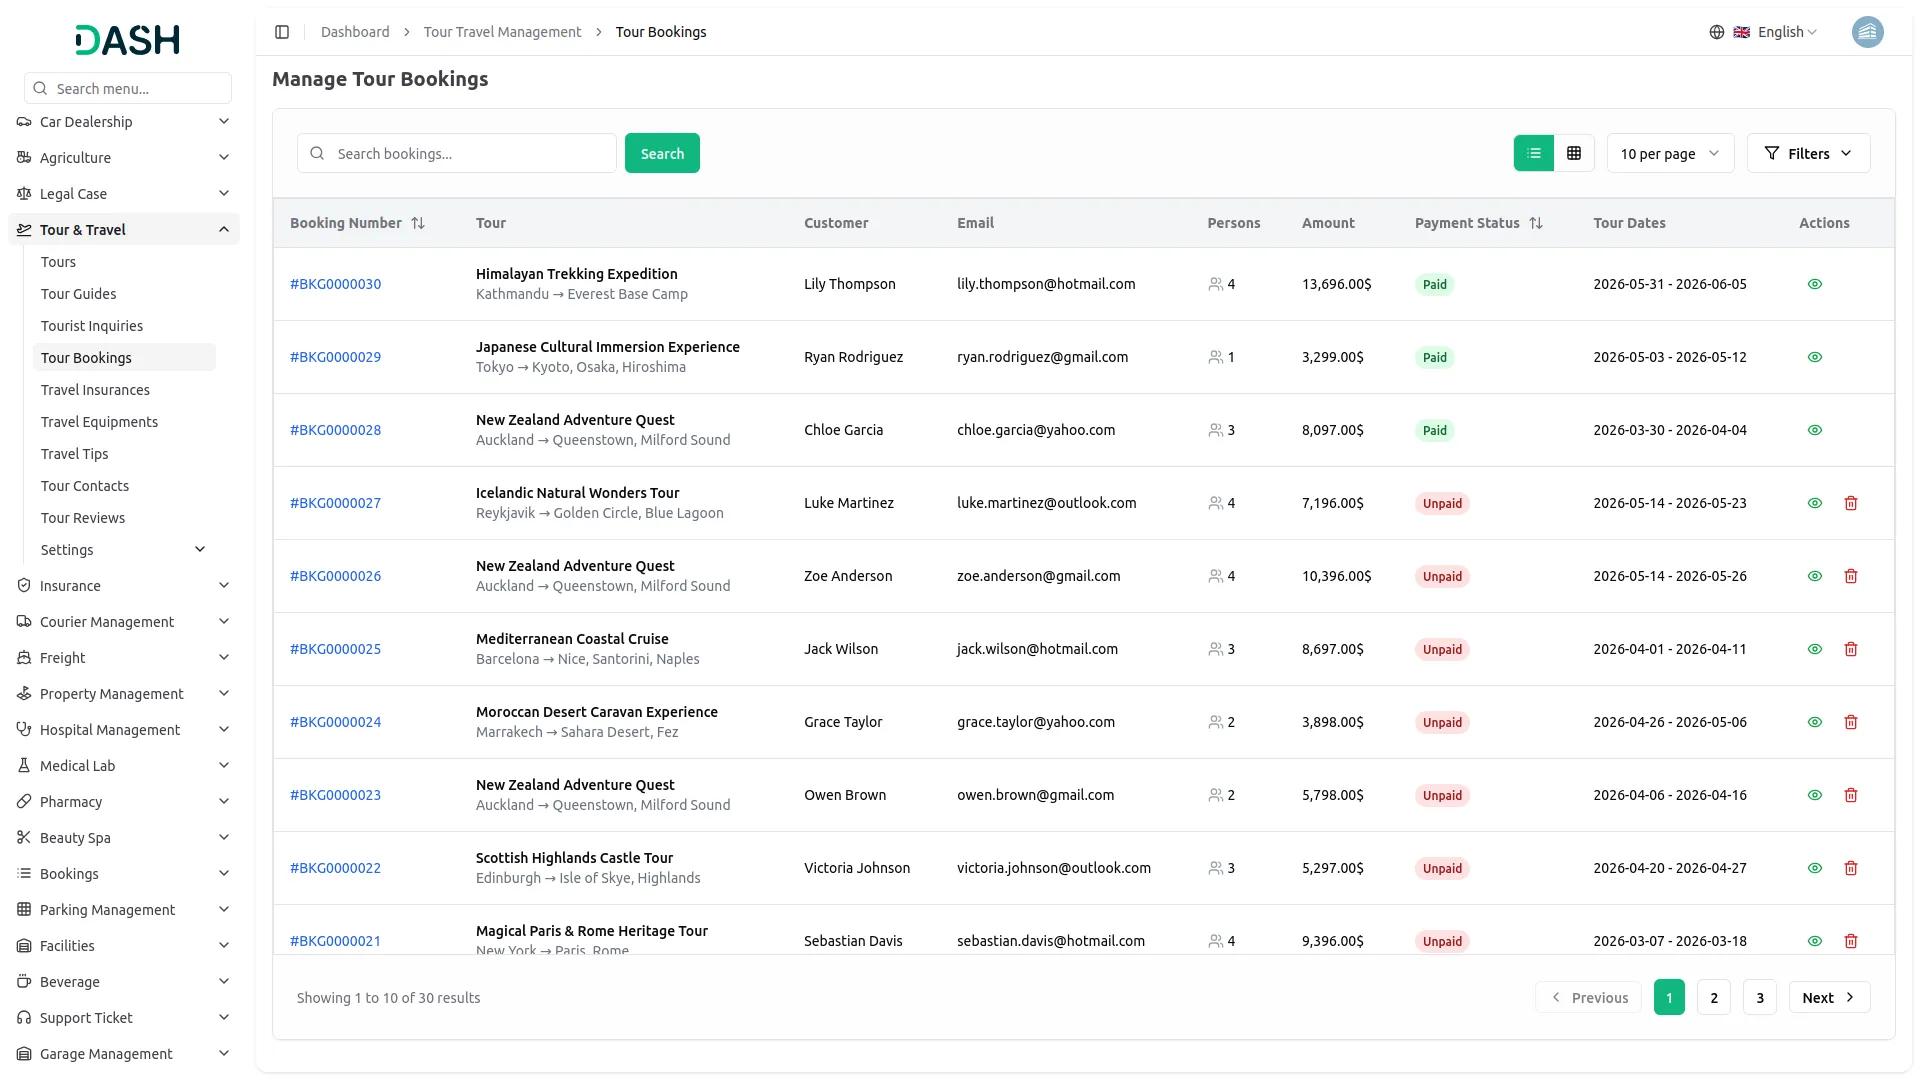Delete Jack Wilson's booking
Image resolution: width=1920 pixels, height=1080 pixels.
click(1851, 649)
